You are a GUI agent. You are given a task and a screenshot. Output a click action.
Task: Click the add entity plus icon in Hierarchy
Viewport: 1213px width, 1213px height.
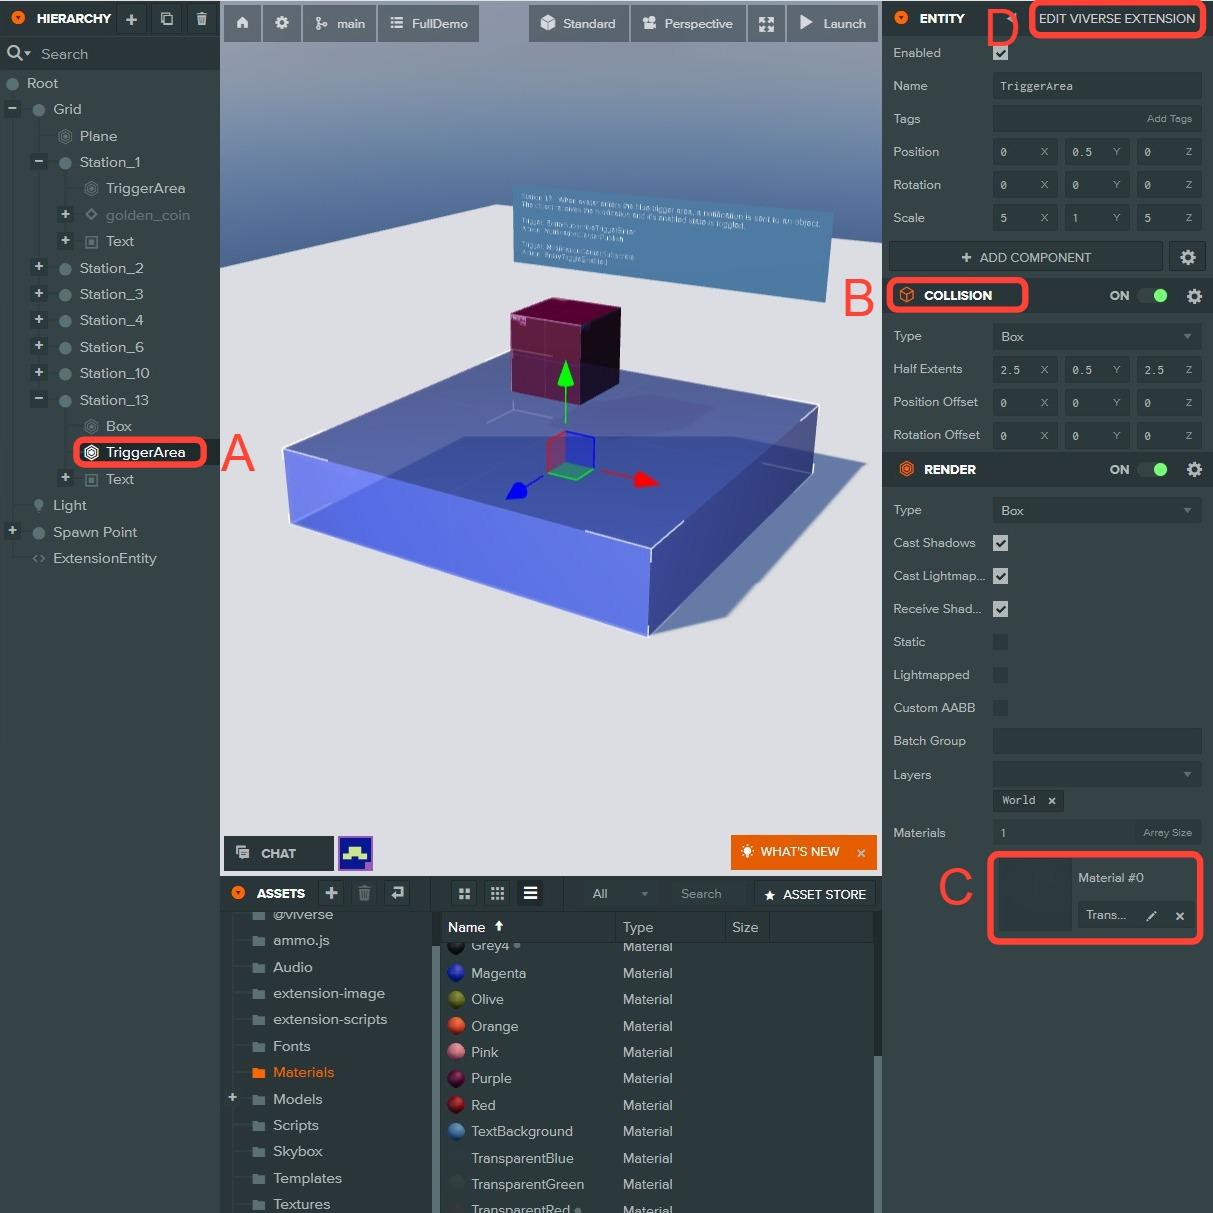pos(131,19)
